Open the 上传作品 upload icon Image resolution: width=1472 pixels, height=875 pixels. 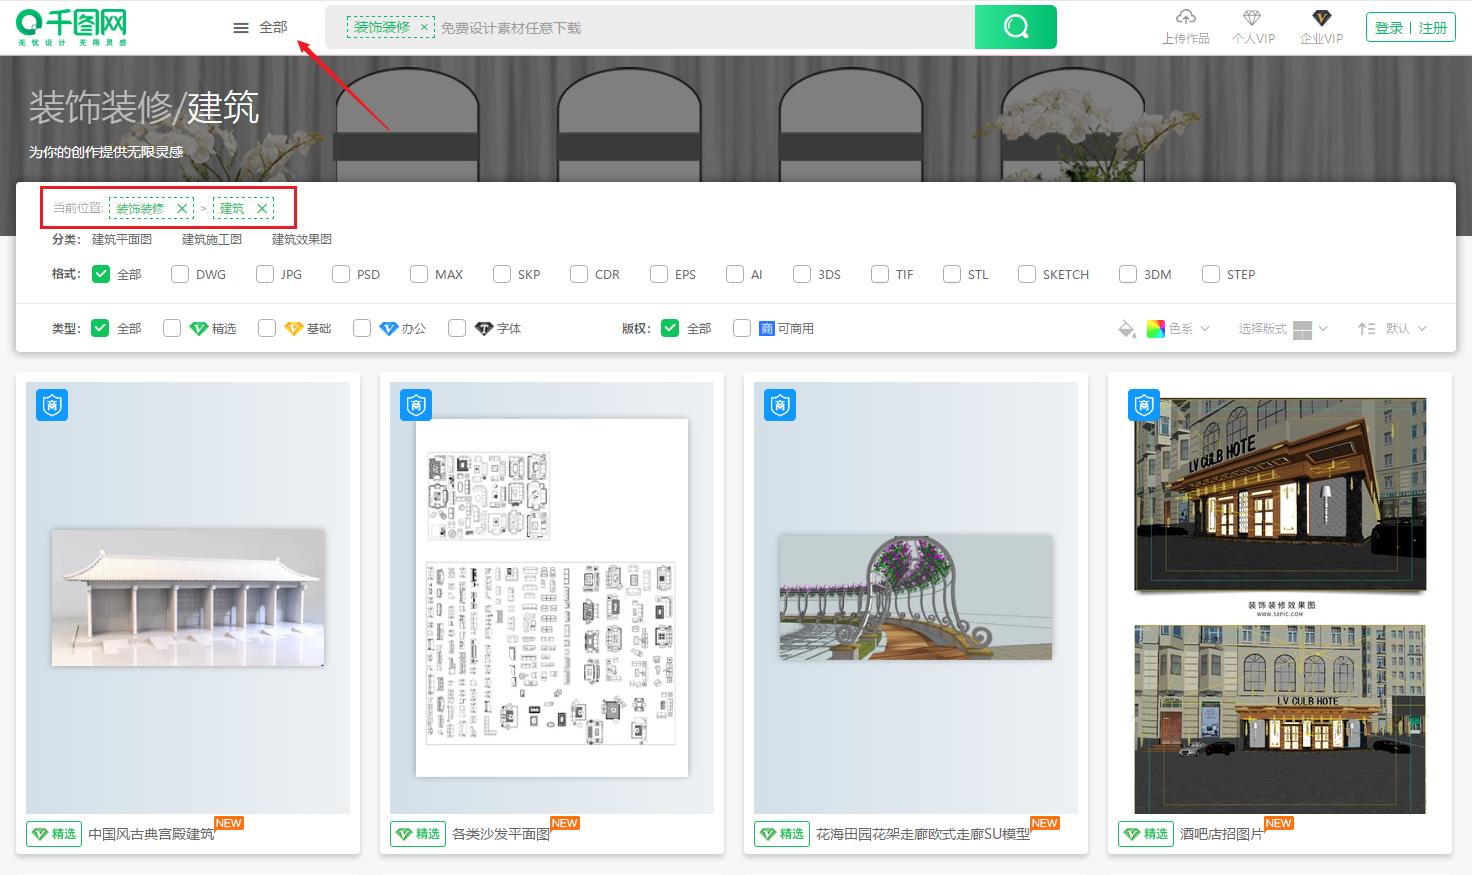click(1185, 18)
